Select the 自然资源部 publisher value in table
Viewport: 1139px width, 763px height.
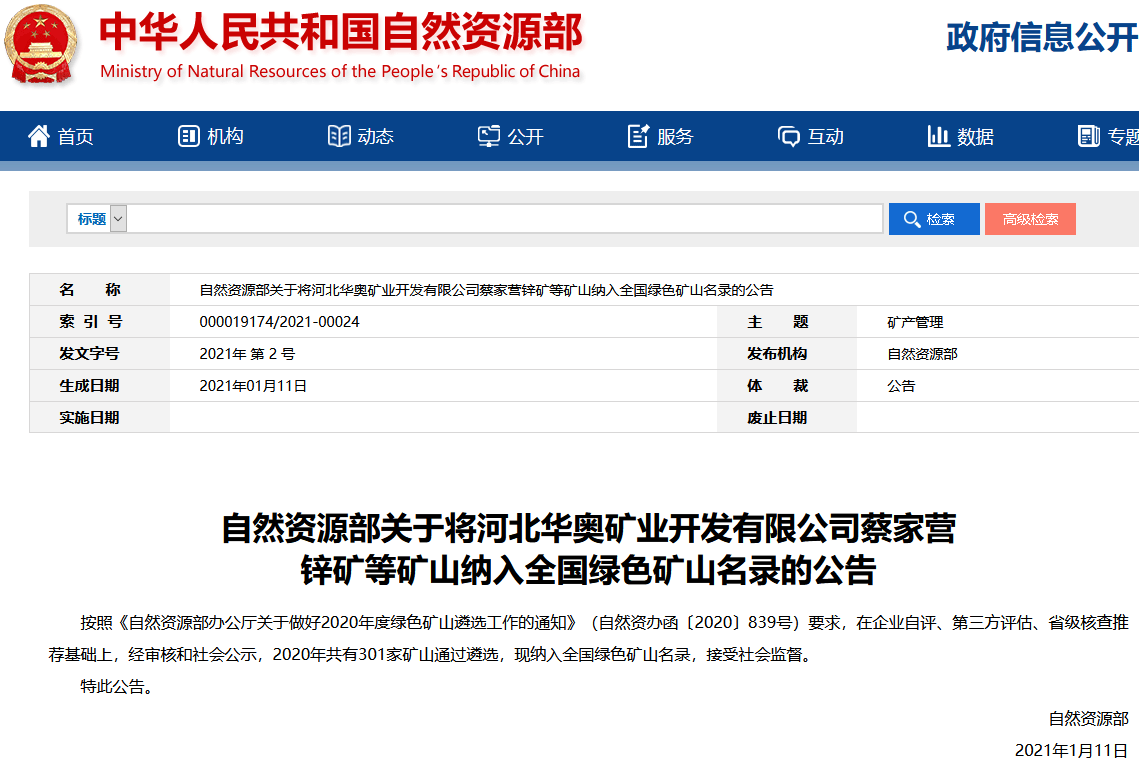(x=923, y=354)
